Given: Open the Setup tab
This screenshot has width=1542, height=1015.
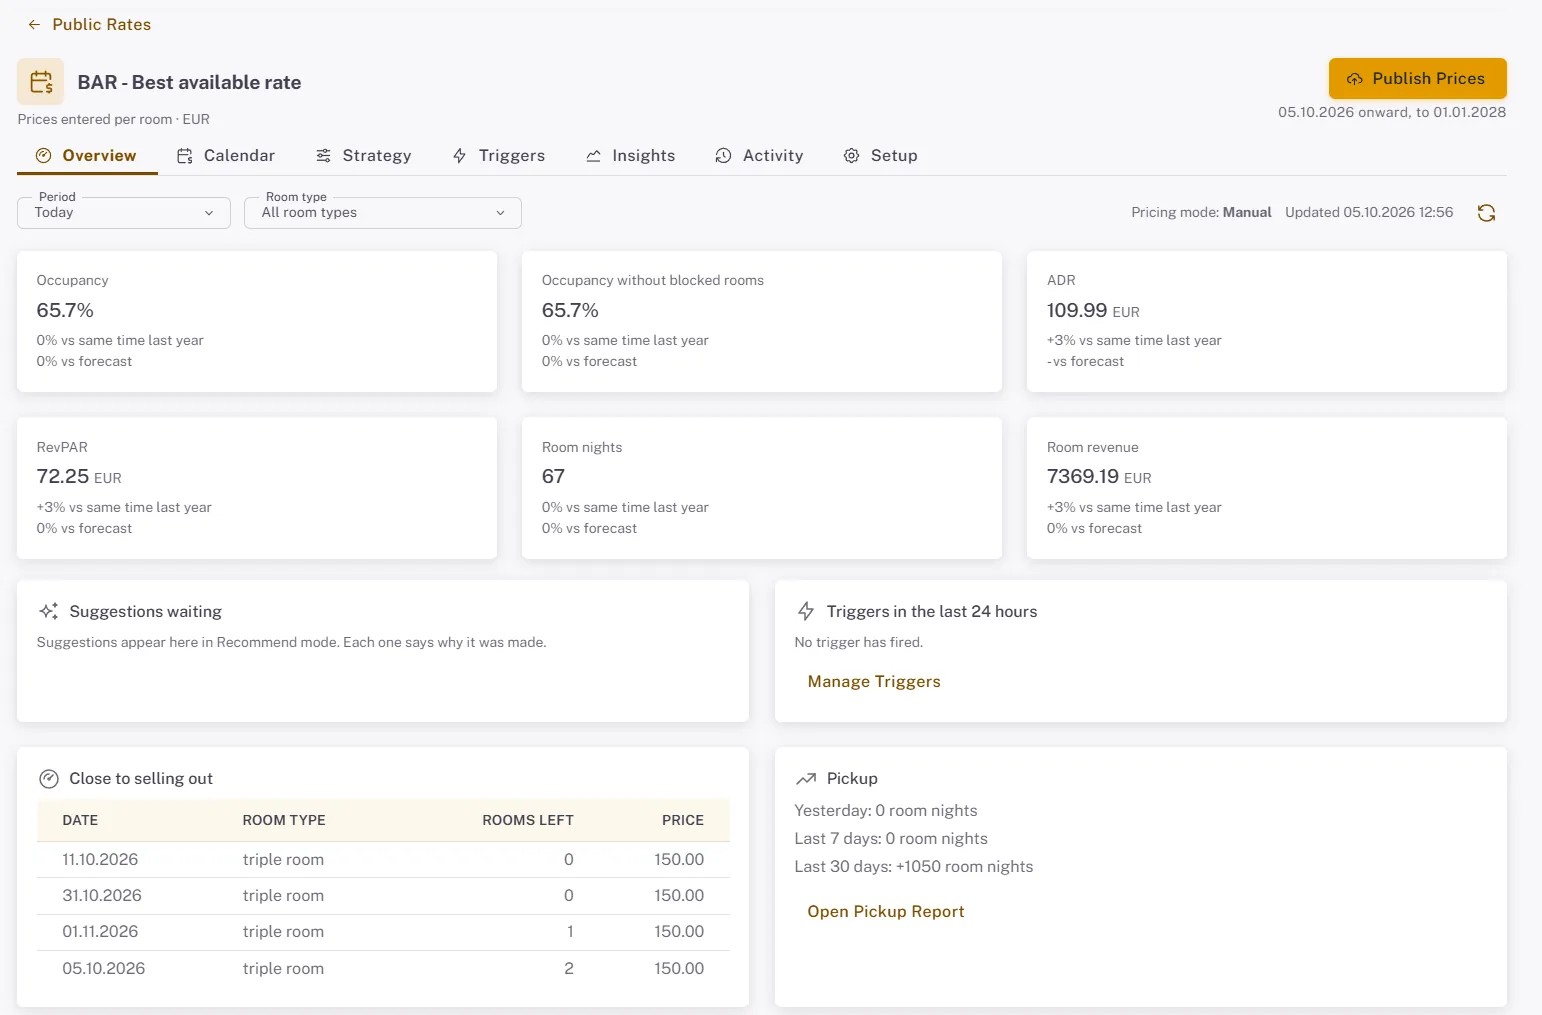Looking at the screenshot, I should [881, 156].
